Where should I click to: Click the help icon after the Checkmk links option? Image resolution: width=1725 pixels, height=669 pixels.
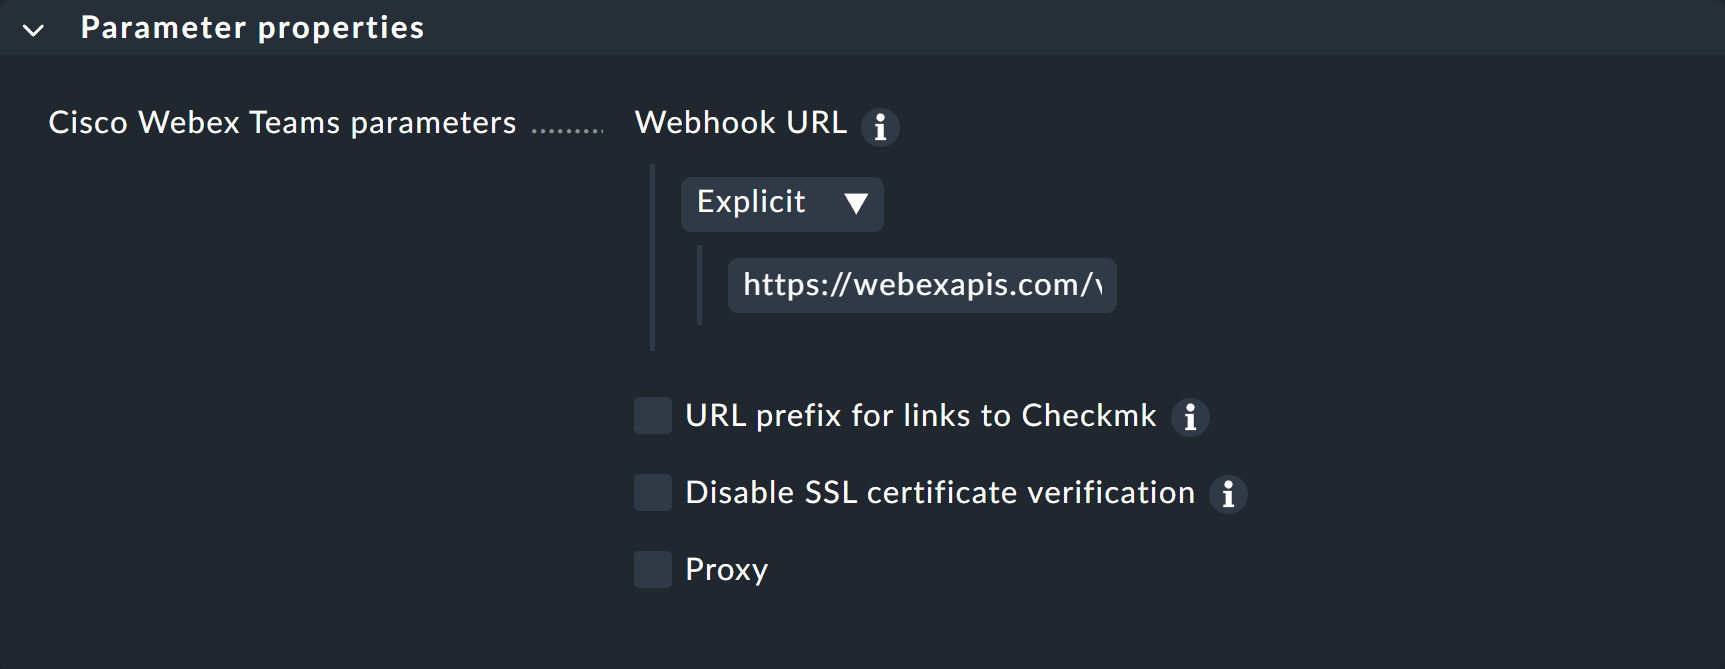1190,417
